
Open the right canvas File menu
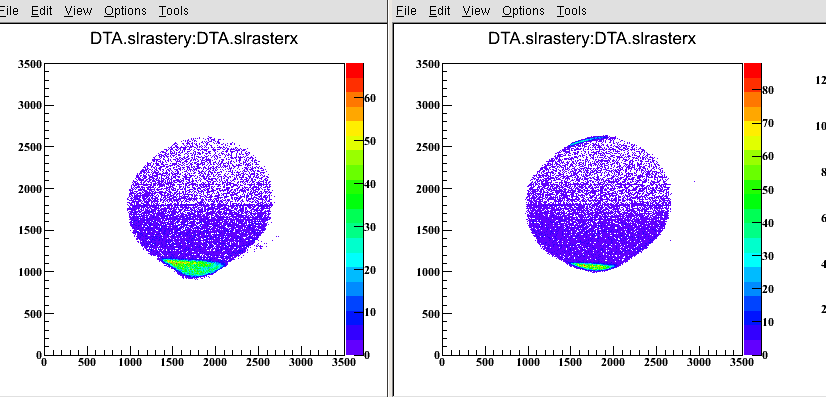click(x=406, y=11)
